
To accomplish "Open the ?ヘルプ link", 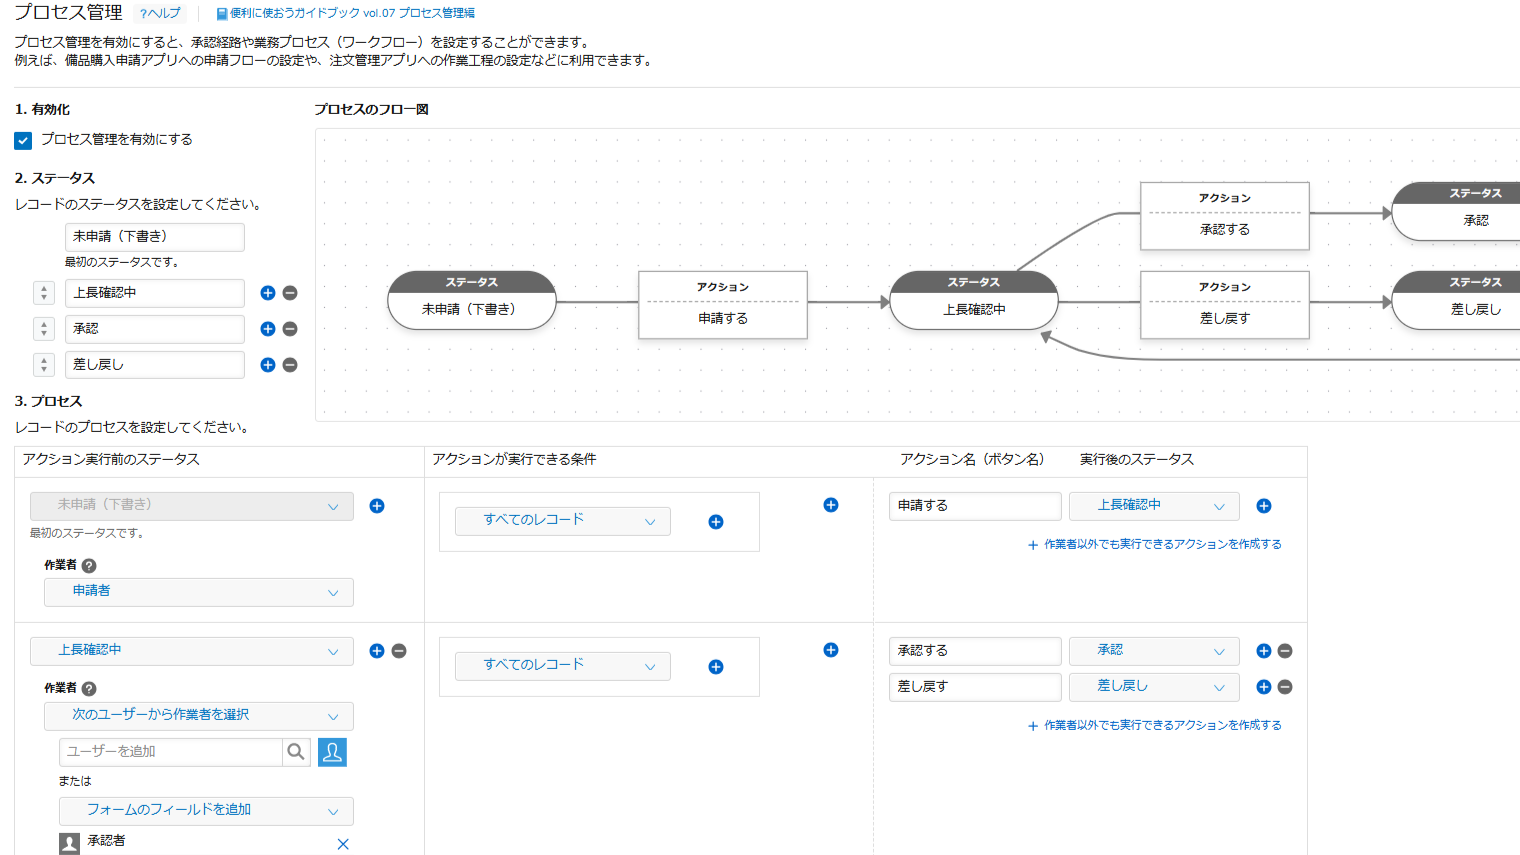I will pyautogui.click(x=160, y=13).
